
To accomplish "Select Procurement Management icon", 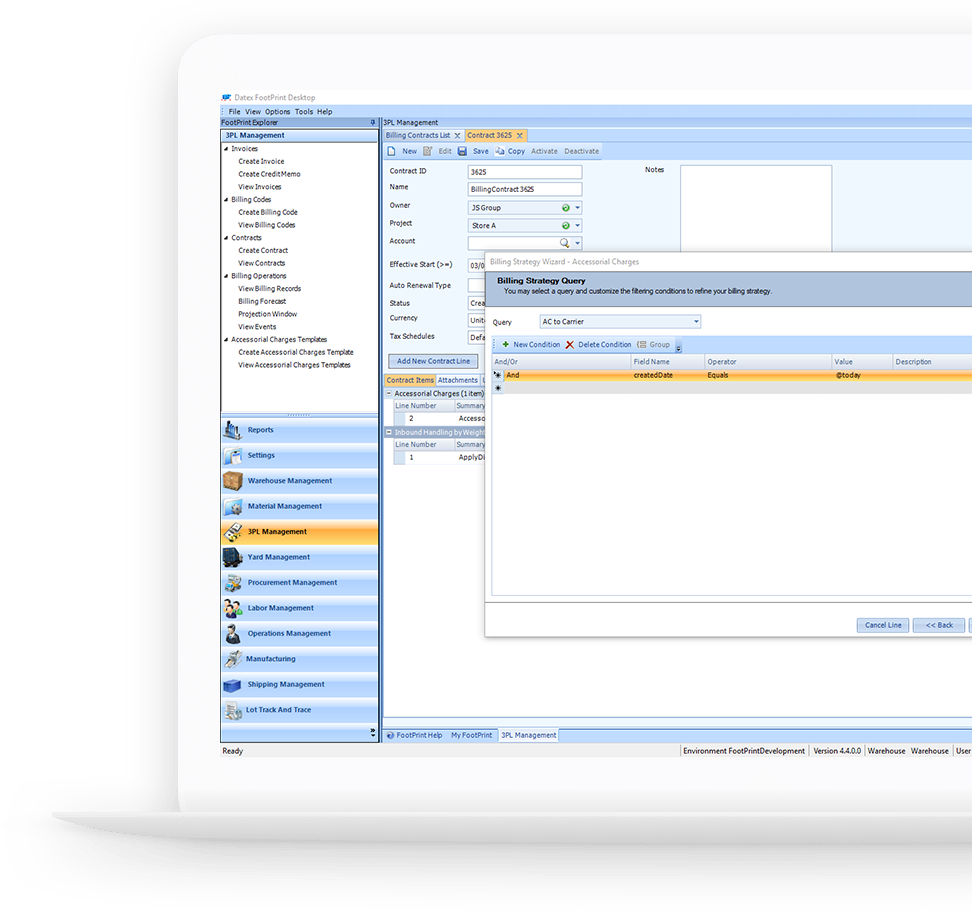I will pyautogui.click(x=233, y=583).
